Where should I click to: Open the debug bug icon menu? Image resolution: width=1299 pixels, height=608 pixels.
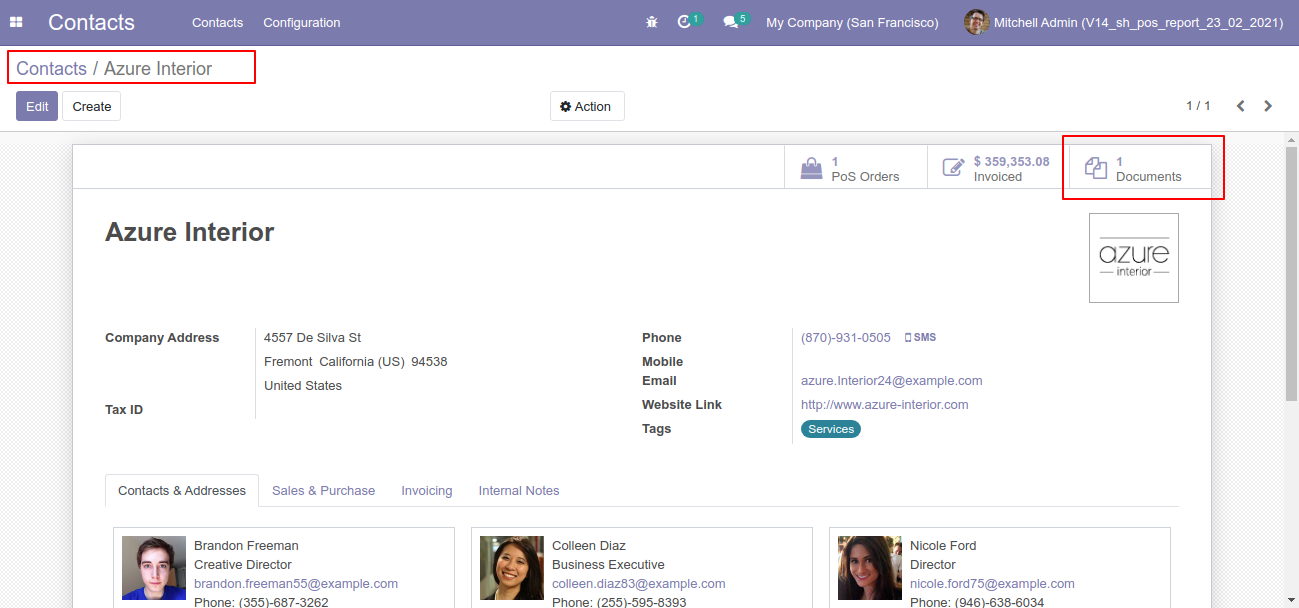652,22
